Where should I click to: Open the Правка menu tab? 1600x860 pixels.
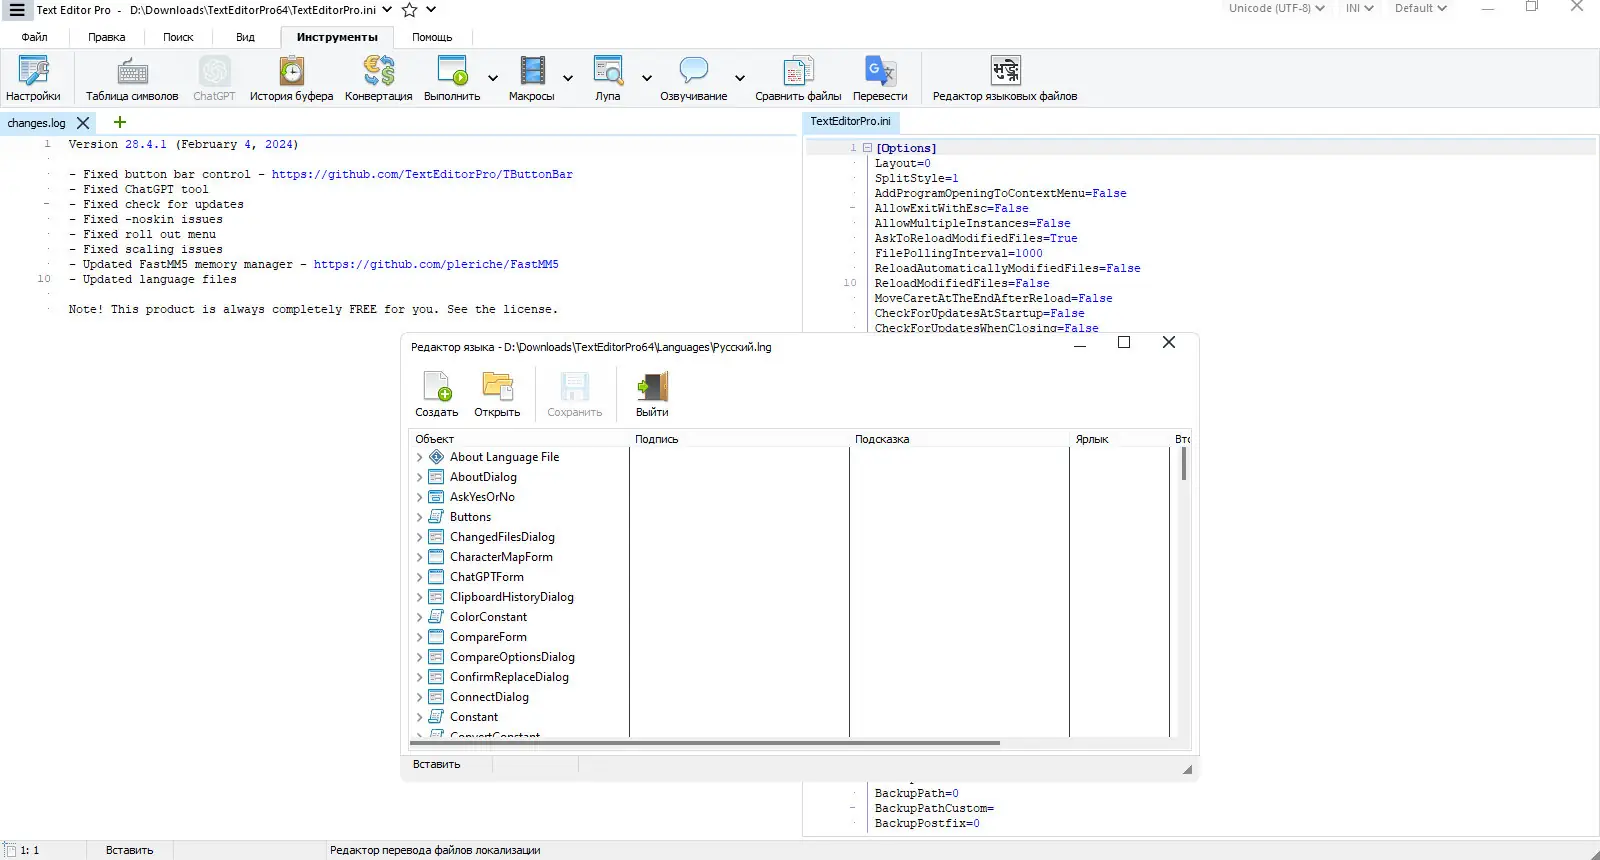coord(107,37)
